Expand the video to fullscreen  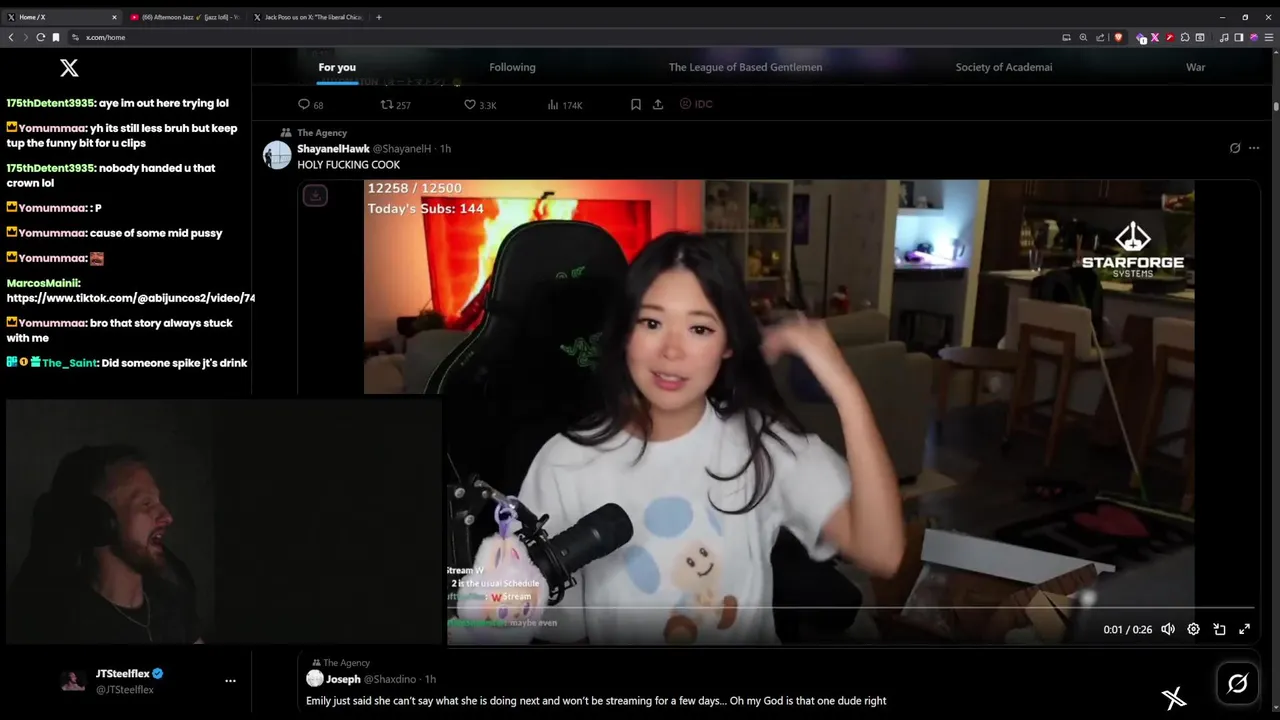click(x=1245, y=629)
